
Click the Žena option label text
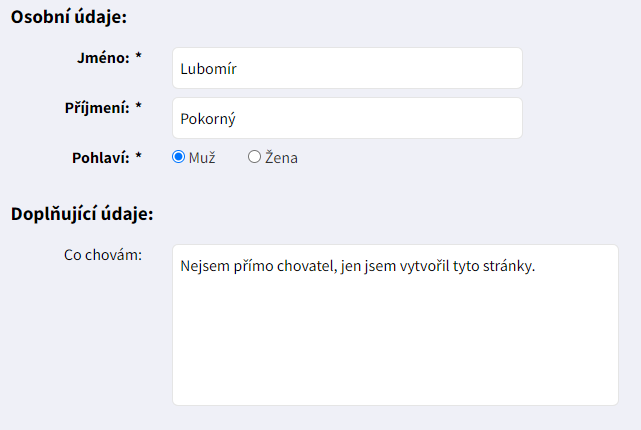click(x=281, y=157)
